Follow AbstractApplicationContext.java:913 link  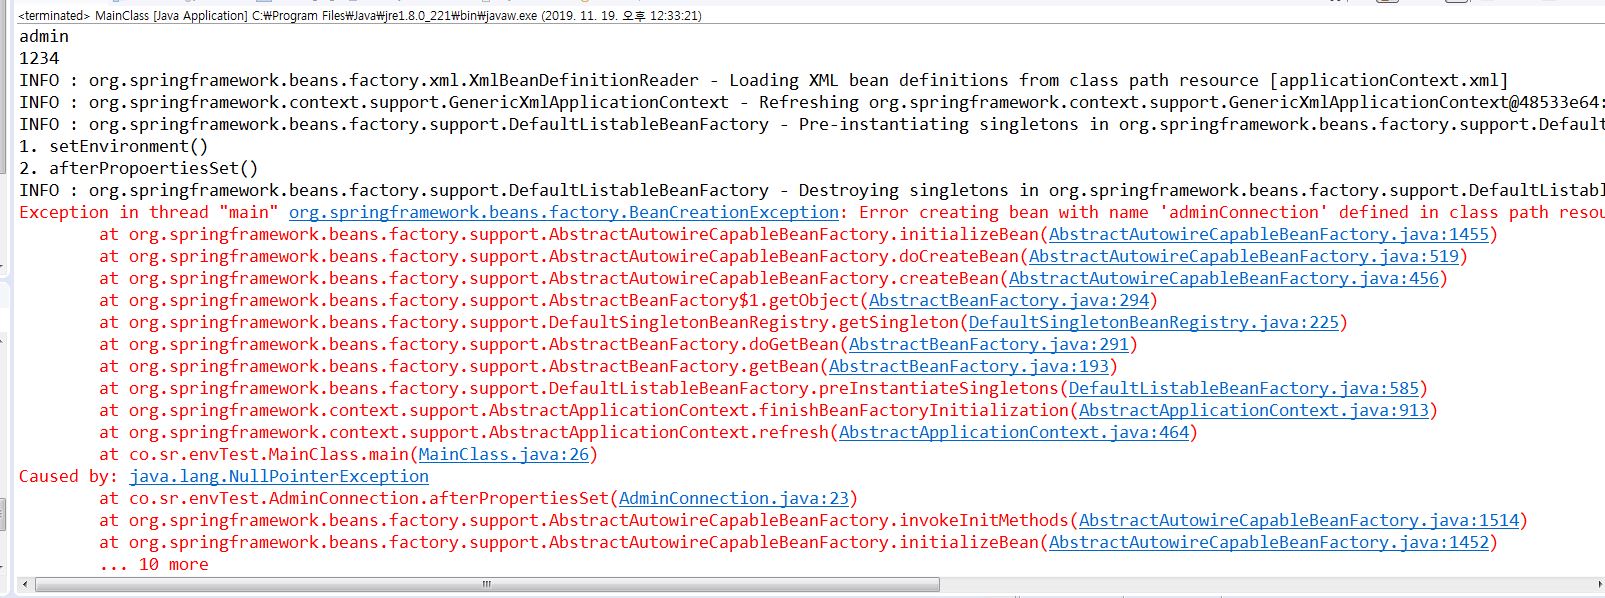1254,410
